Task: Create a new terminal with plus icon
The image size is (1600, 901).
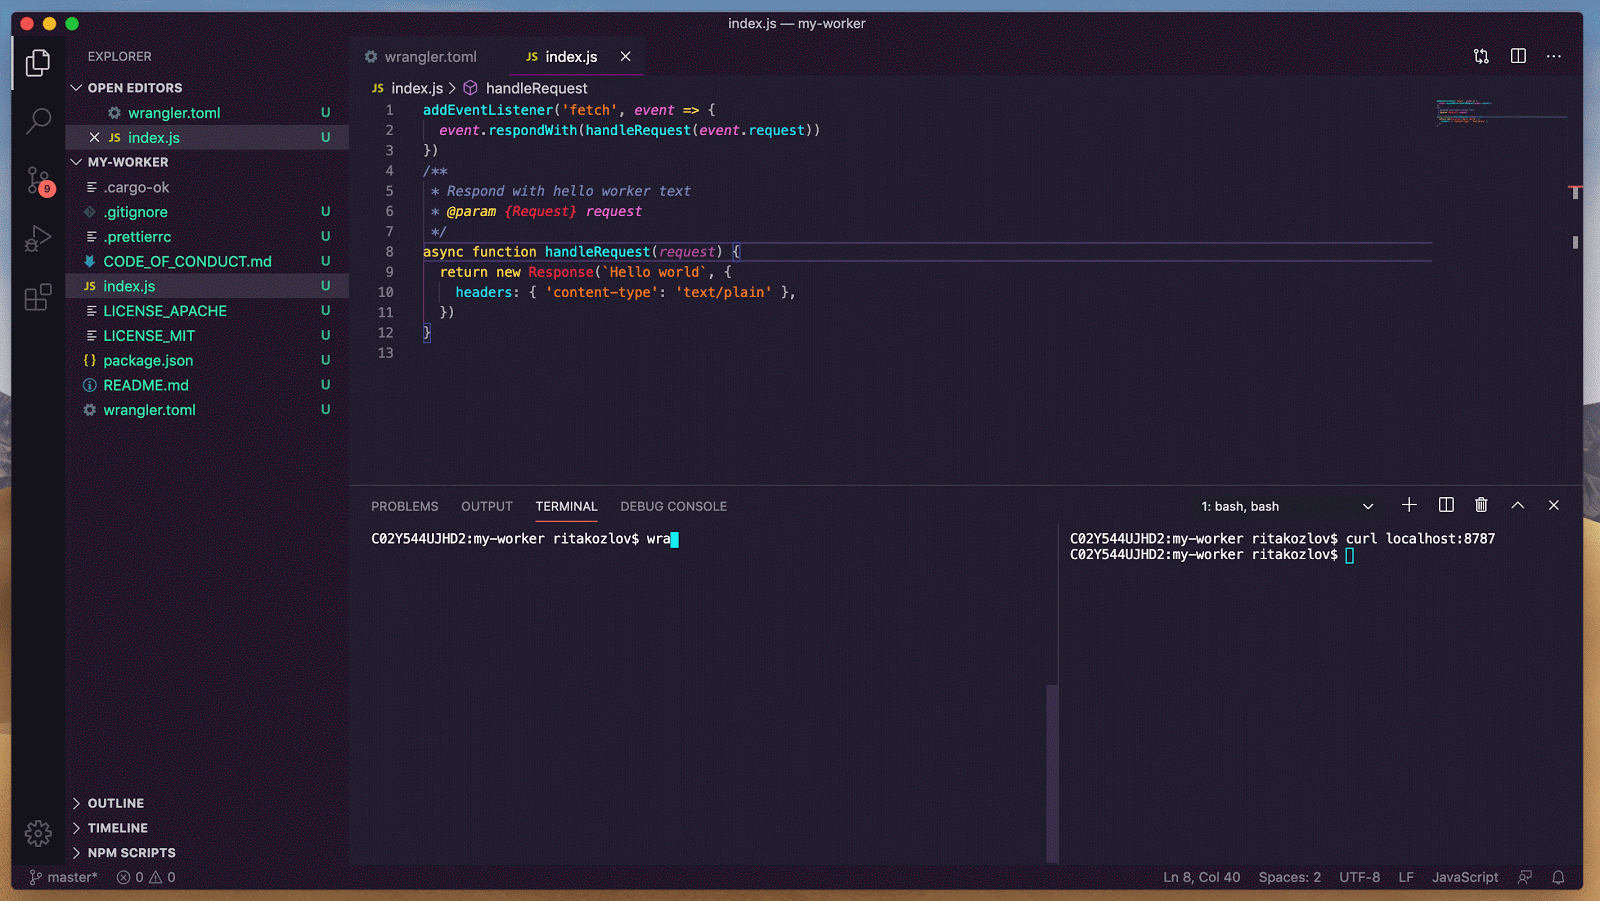Action: [x=1409, y=505]
